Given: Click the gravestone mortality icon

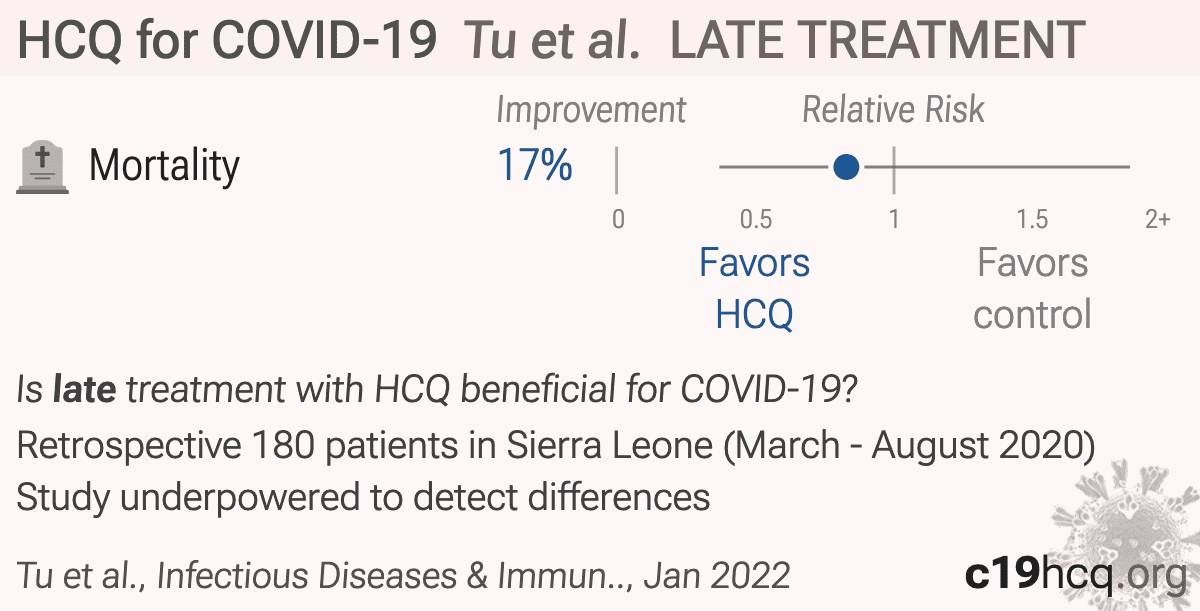Looking at the screenshot, I should (43, 167).
